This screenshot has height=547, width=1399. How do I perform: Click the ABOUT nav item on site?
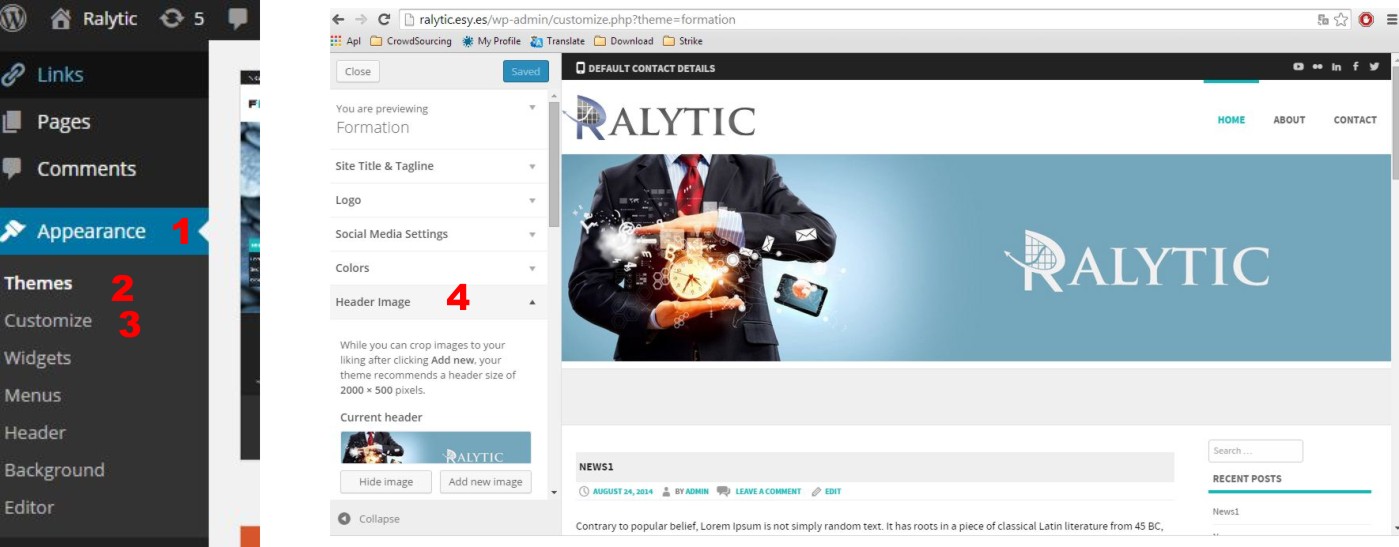click(1289, 120)
